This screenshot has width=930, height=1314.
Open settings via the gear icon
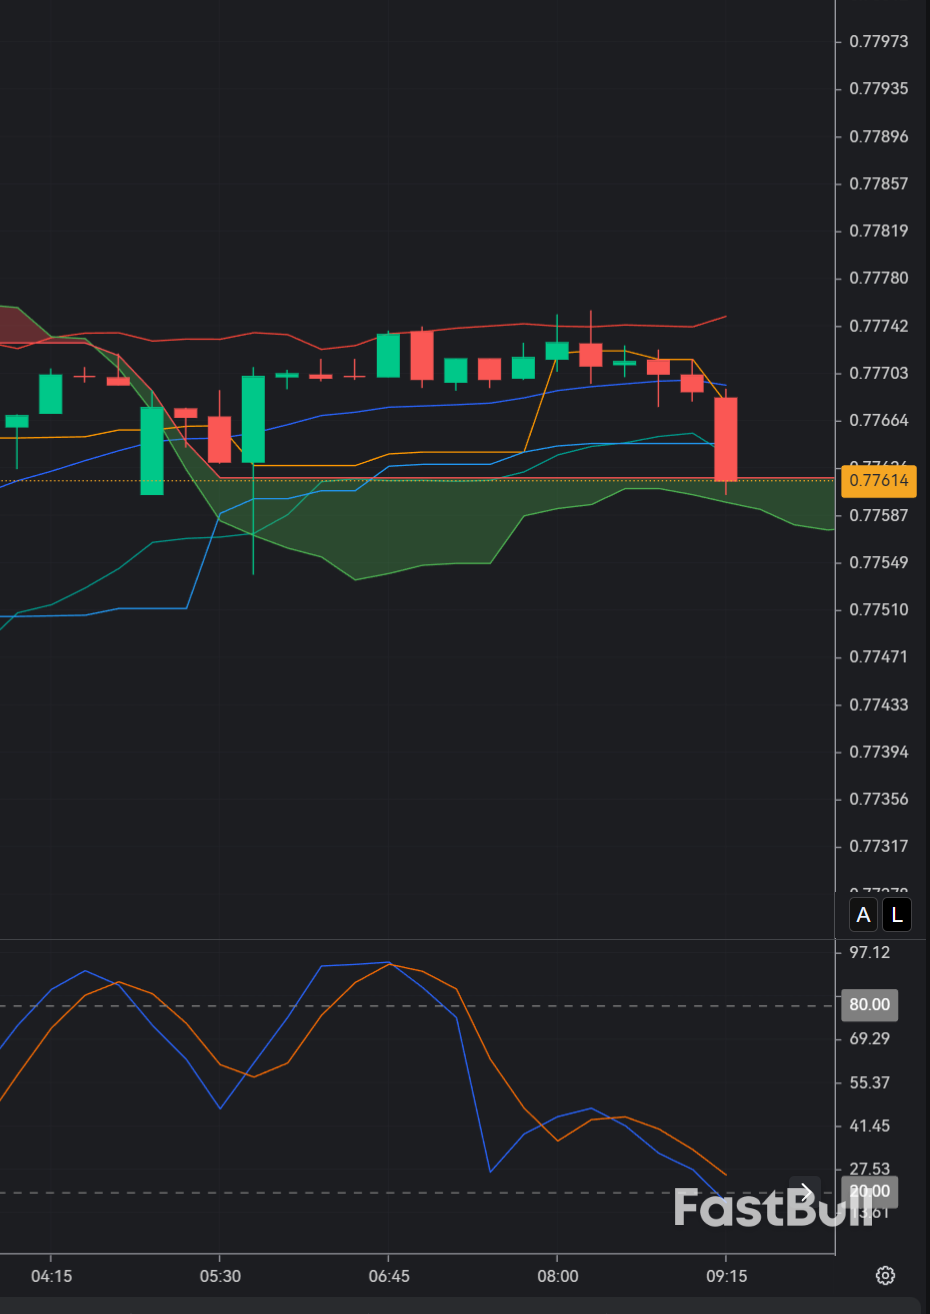coord(885,1275)
